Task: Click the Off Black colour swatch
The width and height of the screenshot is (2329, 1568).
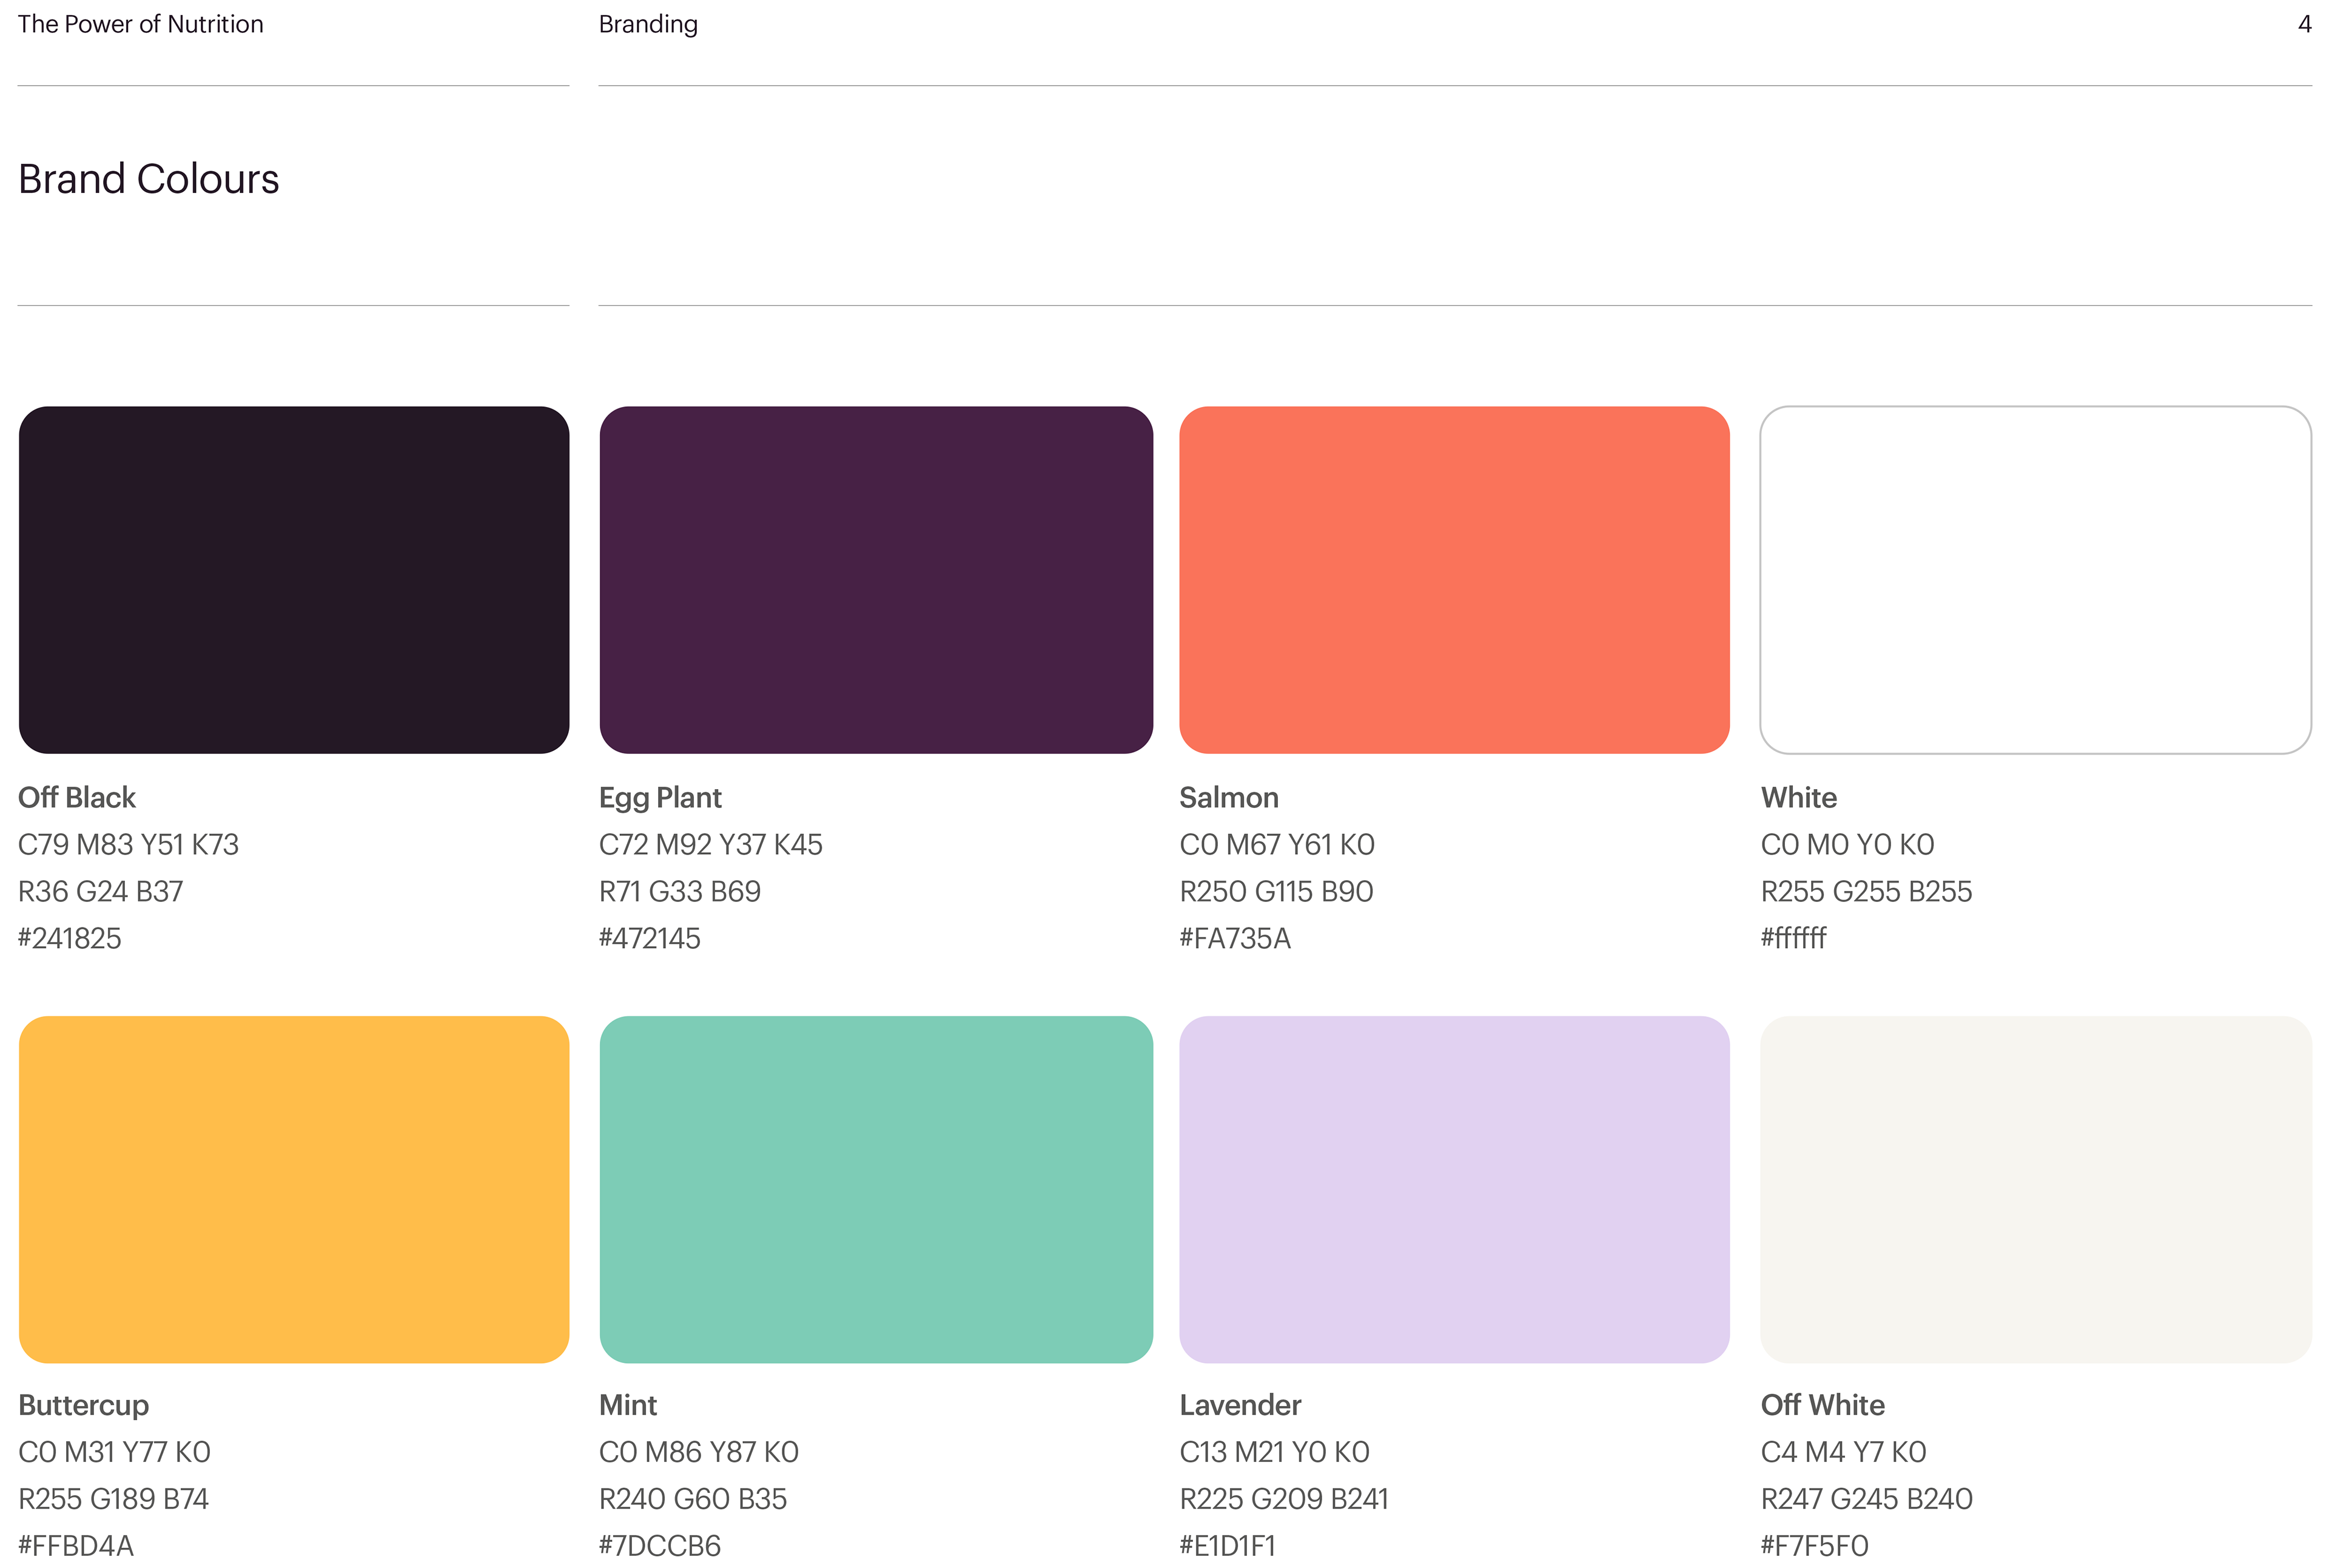Action: pos(294,580)
